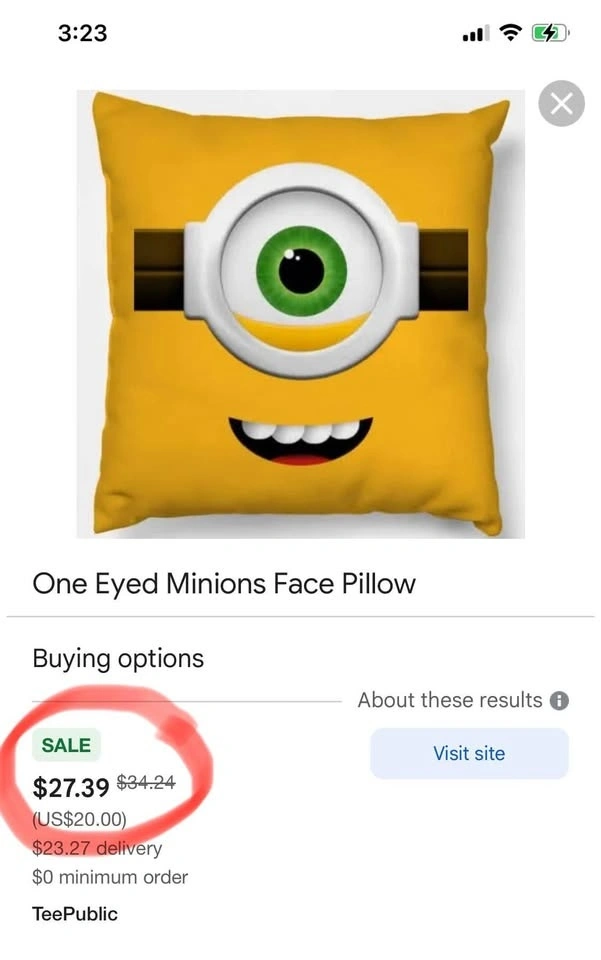
Task: Tap the green SALE badge
Action: click(x=66, y=745)
